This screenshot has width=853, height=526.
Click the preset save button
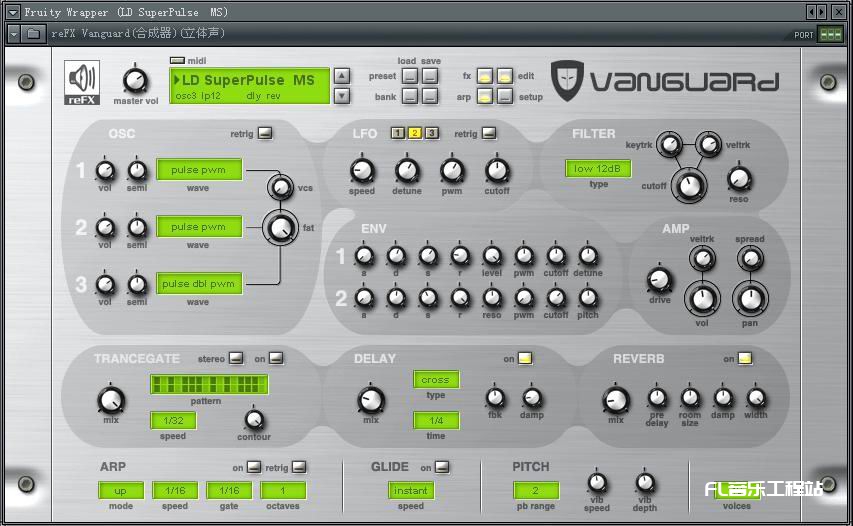430,76
